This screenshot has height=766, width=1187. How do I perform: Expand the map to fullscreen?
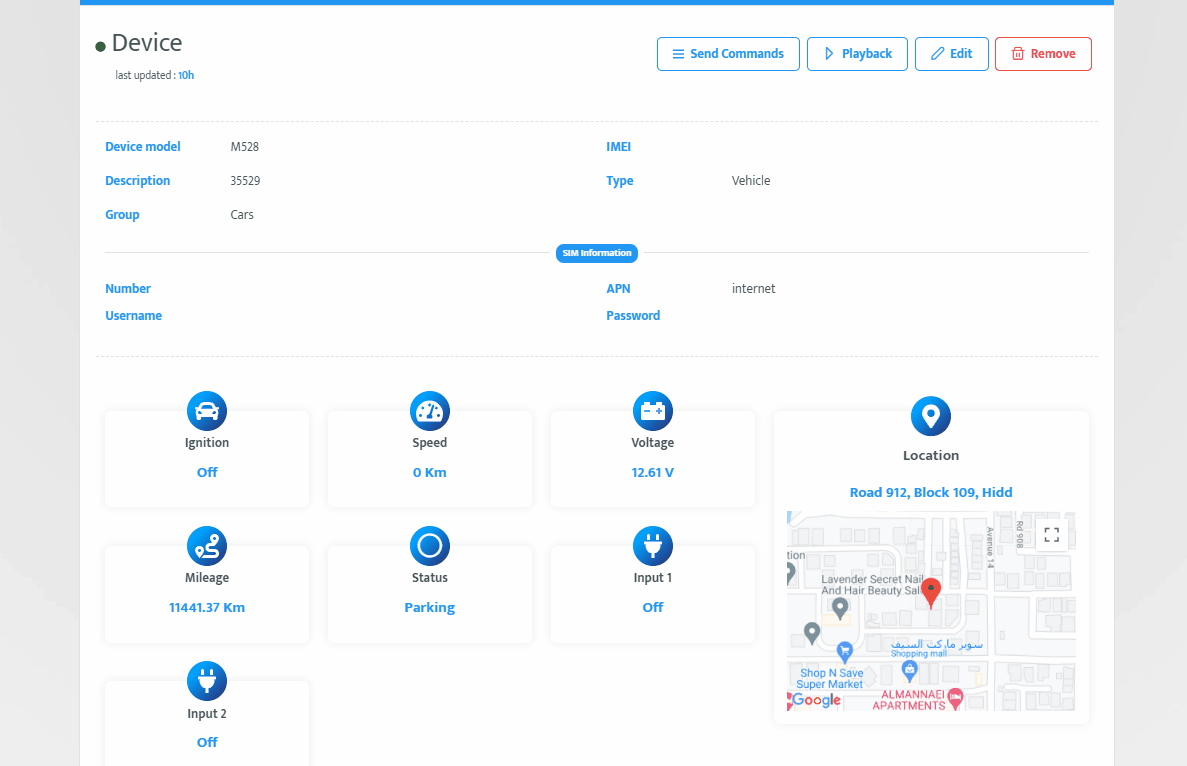1051,535
